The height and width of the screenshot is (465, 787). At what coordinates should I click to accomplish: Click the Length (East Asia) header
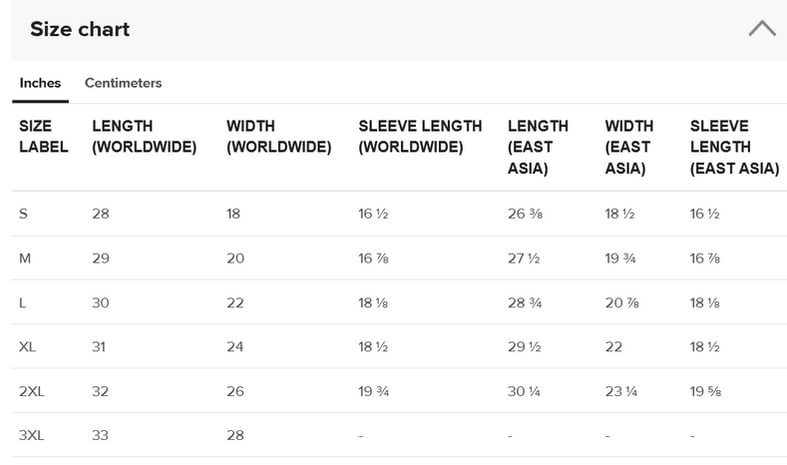tap(538, 147)
